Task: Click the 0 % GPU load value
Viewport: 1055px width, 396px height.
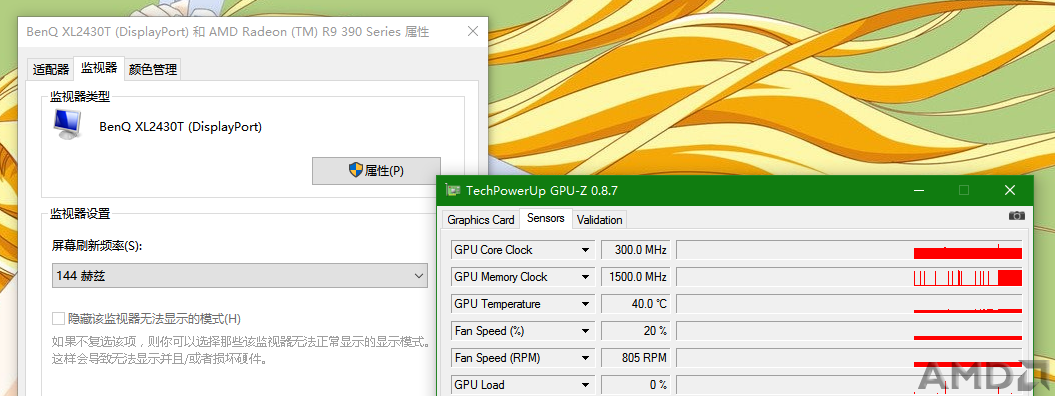Action: [635, 385]
